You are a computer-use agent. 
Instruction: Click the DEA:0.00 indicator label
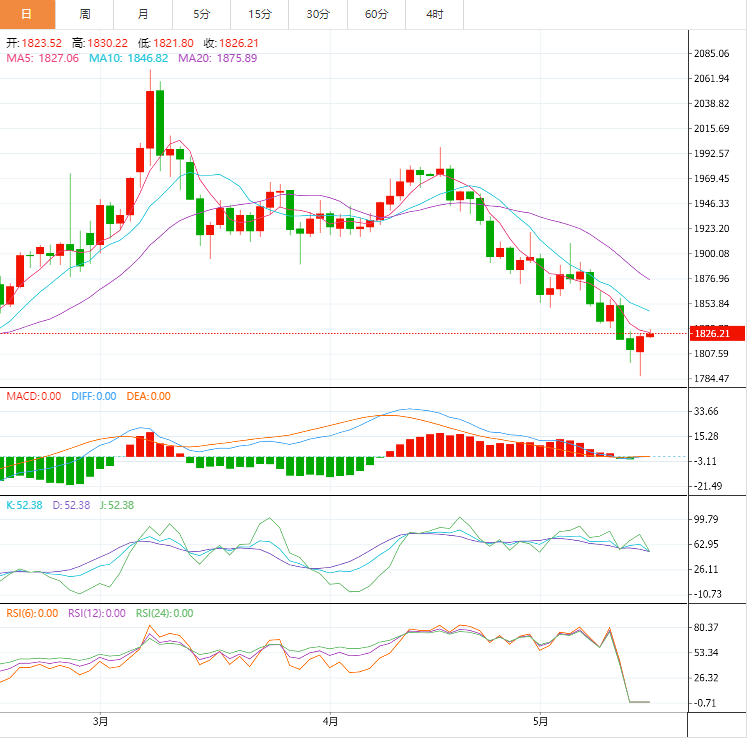coord(149,396)
